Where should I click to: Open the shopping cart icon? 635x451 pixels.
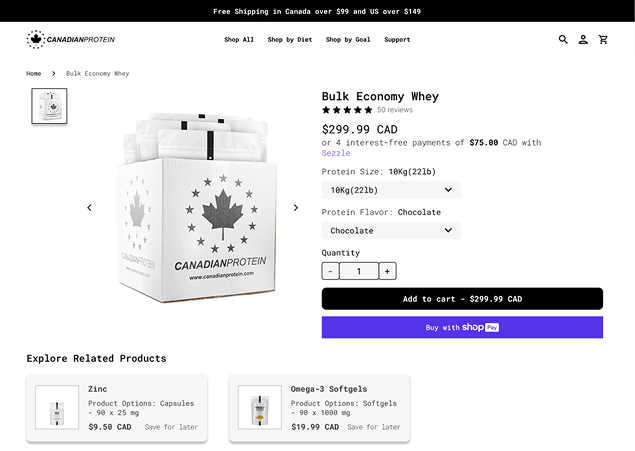(x=603, y=39)
